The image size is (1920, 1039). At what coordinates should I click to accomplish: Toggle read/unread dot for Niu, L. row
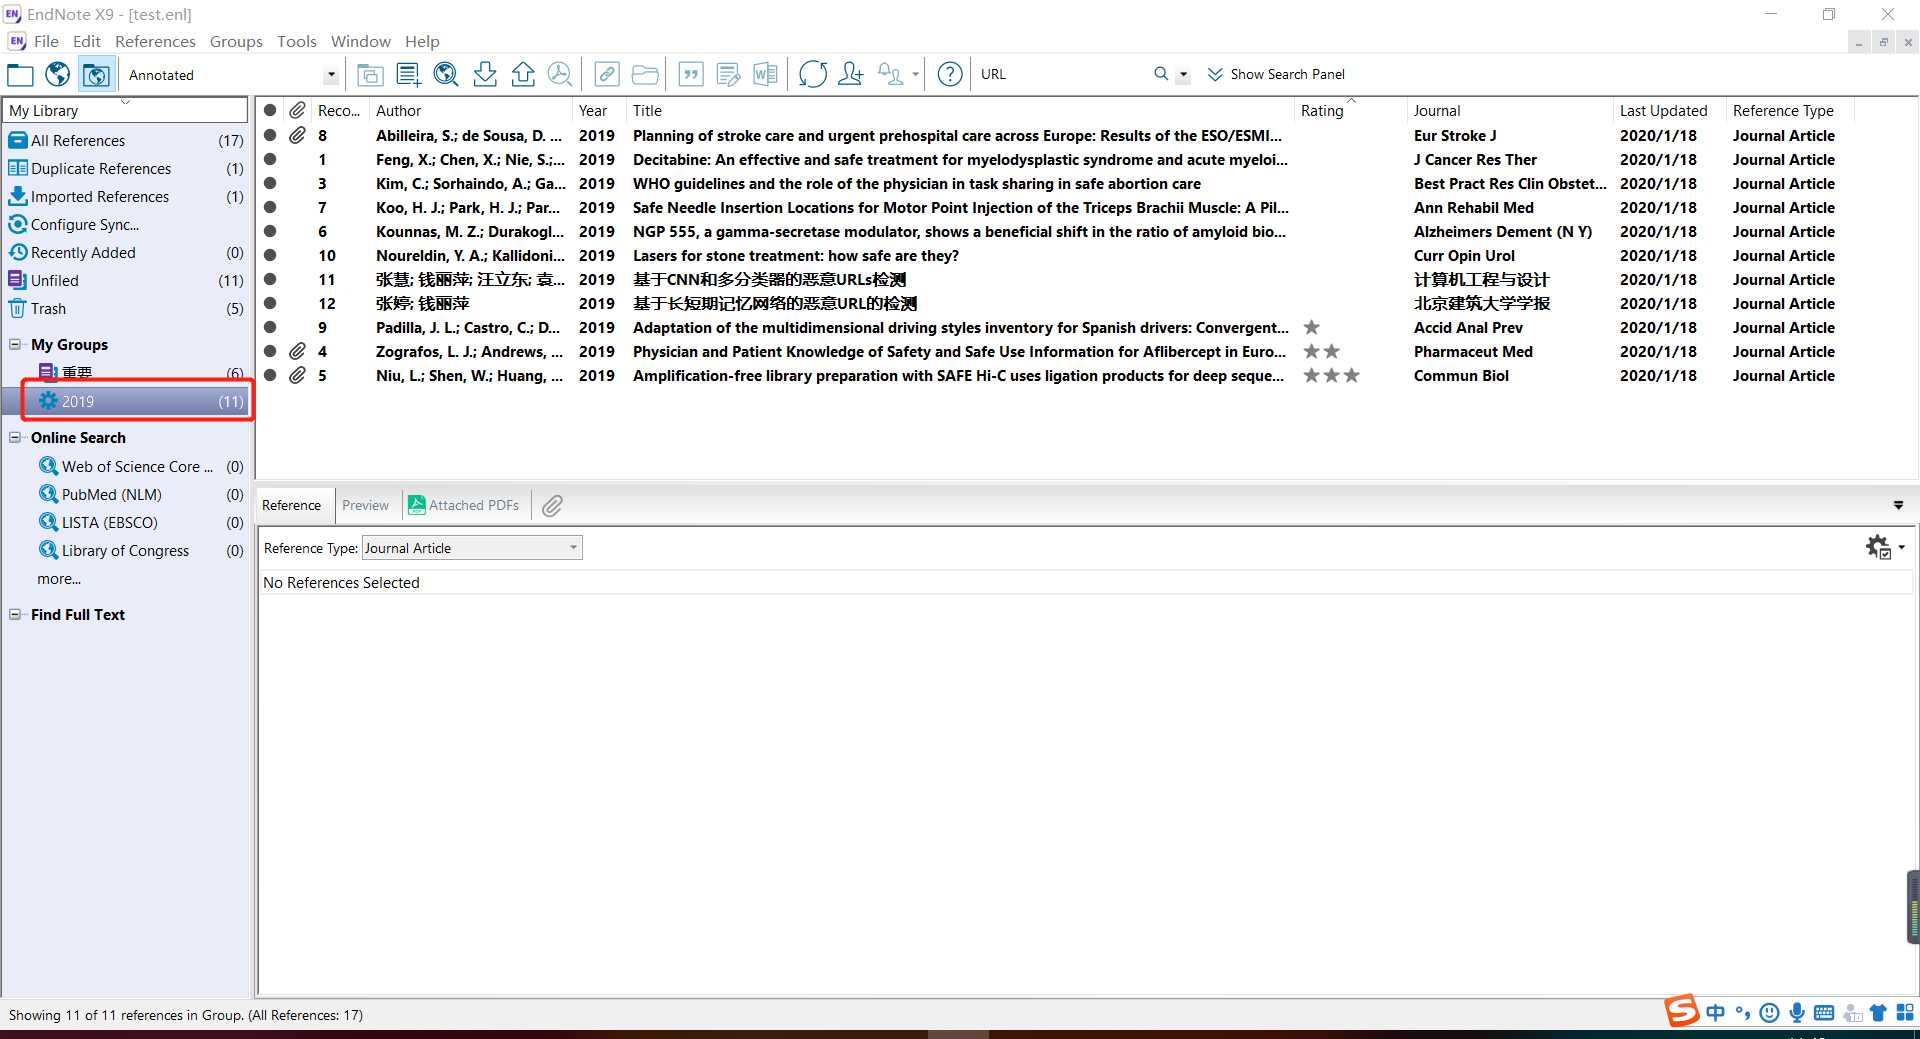coord(270,375)
